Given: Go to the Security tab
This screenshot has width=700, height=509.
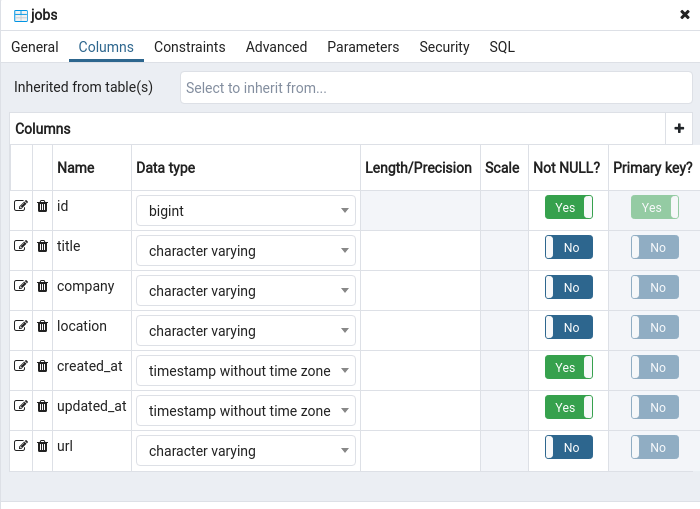Looking at the screenshot, I should (444, 47).
